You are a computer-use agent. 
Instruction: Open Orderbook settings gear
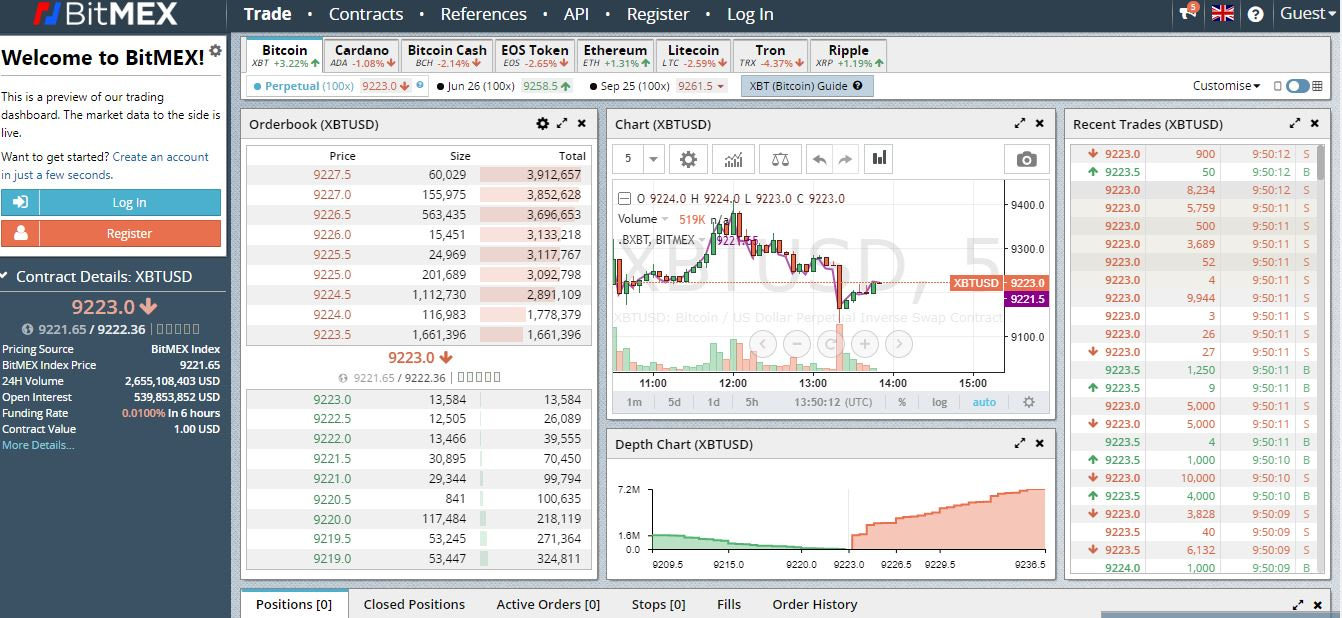[x=543, y=124]
